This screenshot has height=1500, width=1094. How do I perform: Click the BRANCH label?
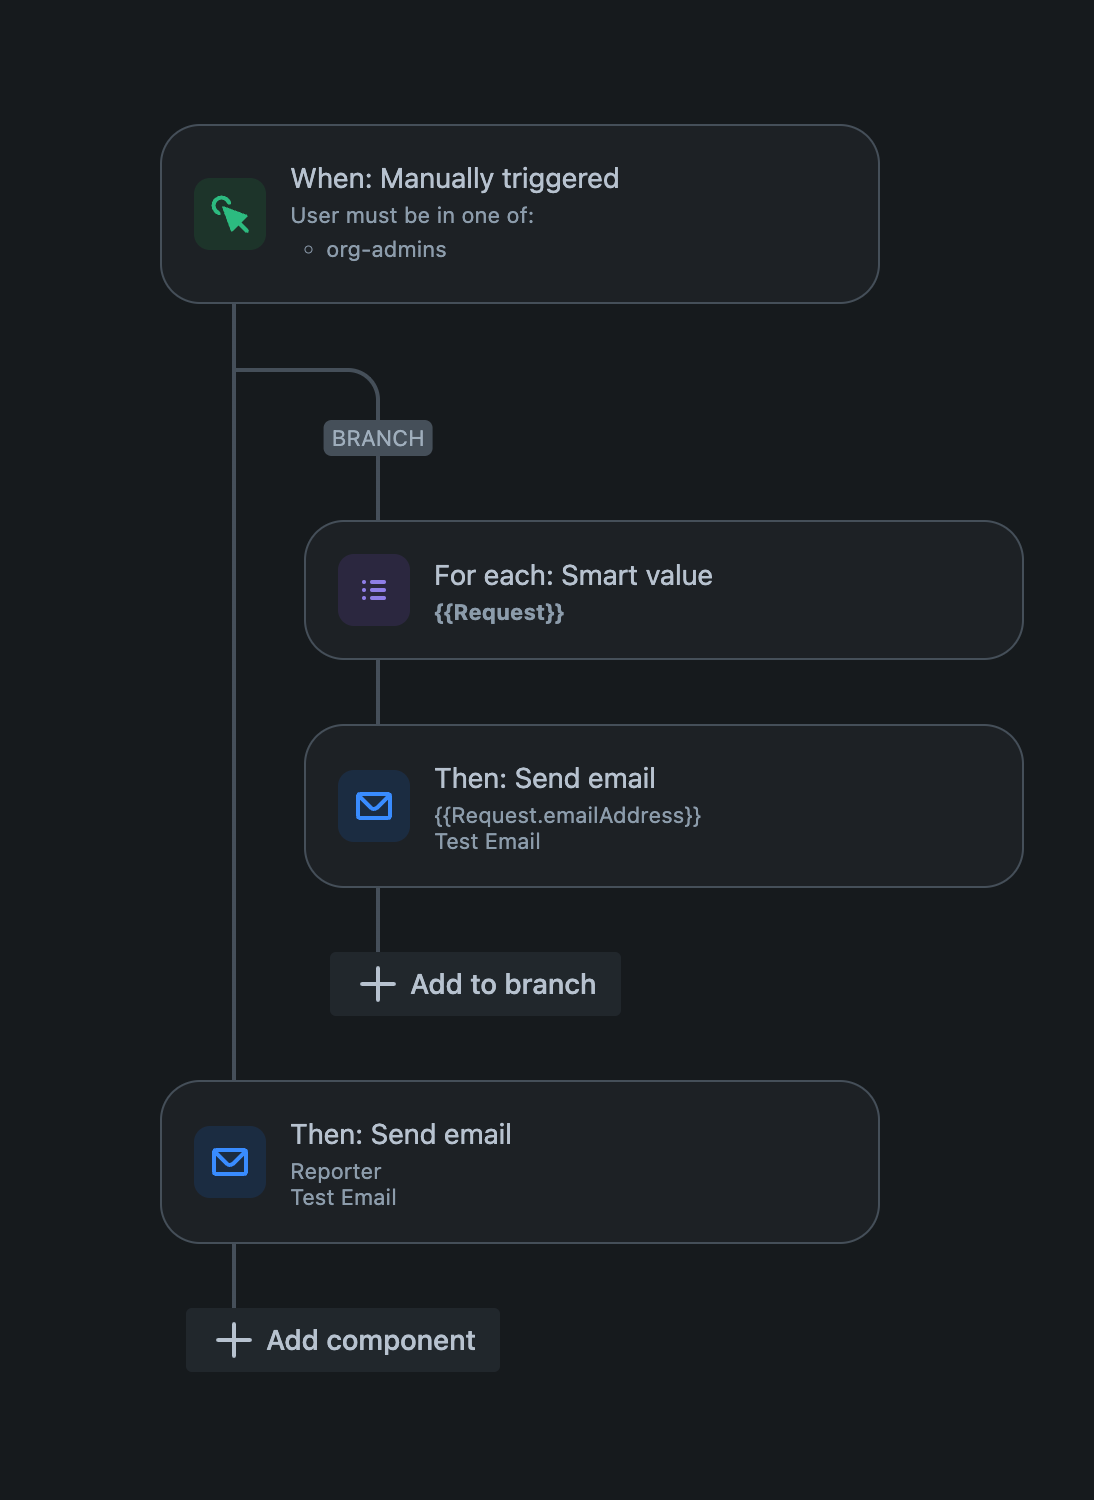(x=377, y=438)
